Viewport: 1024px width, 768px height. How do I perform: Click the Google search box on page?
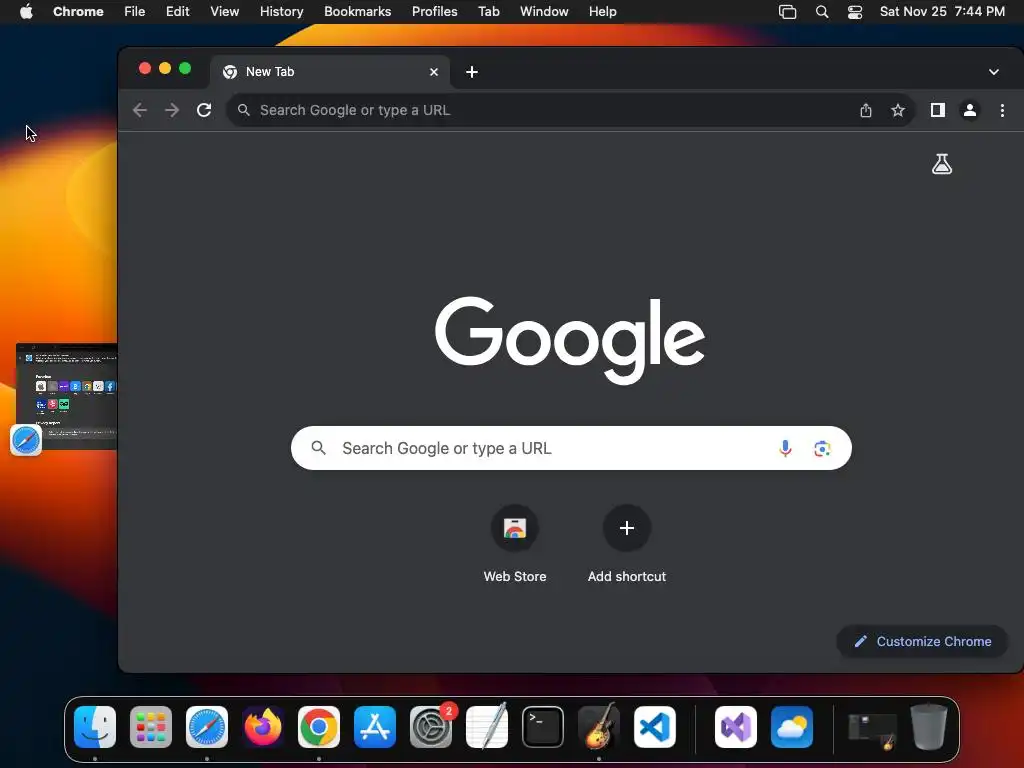pos(571,448)
